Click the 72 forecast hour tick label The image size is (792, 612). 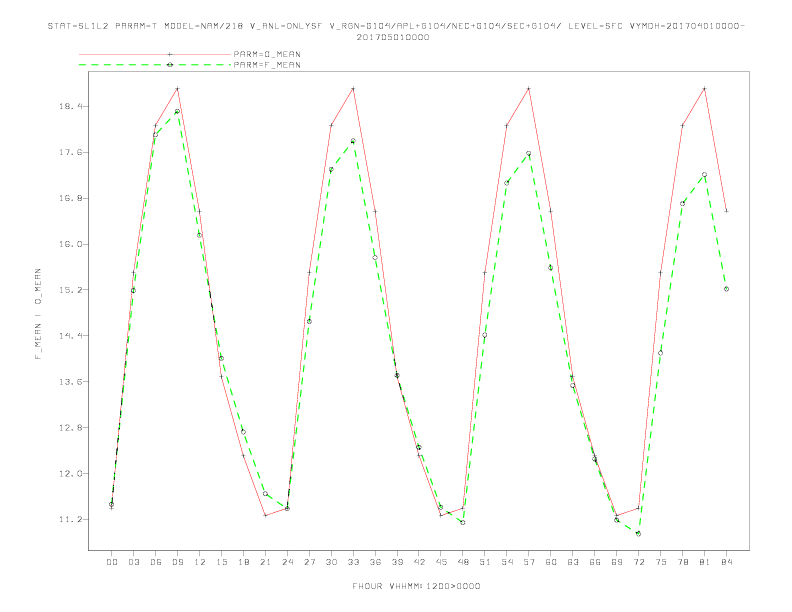pyautogui.click(x=639, y=562)
